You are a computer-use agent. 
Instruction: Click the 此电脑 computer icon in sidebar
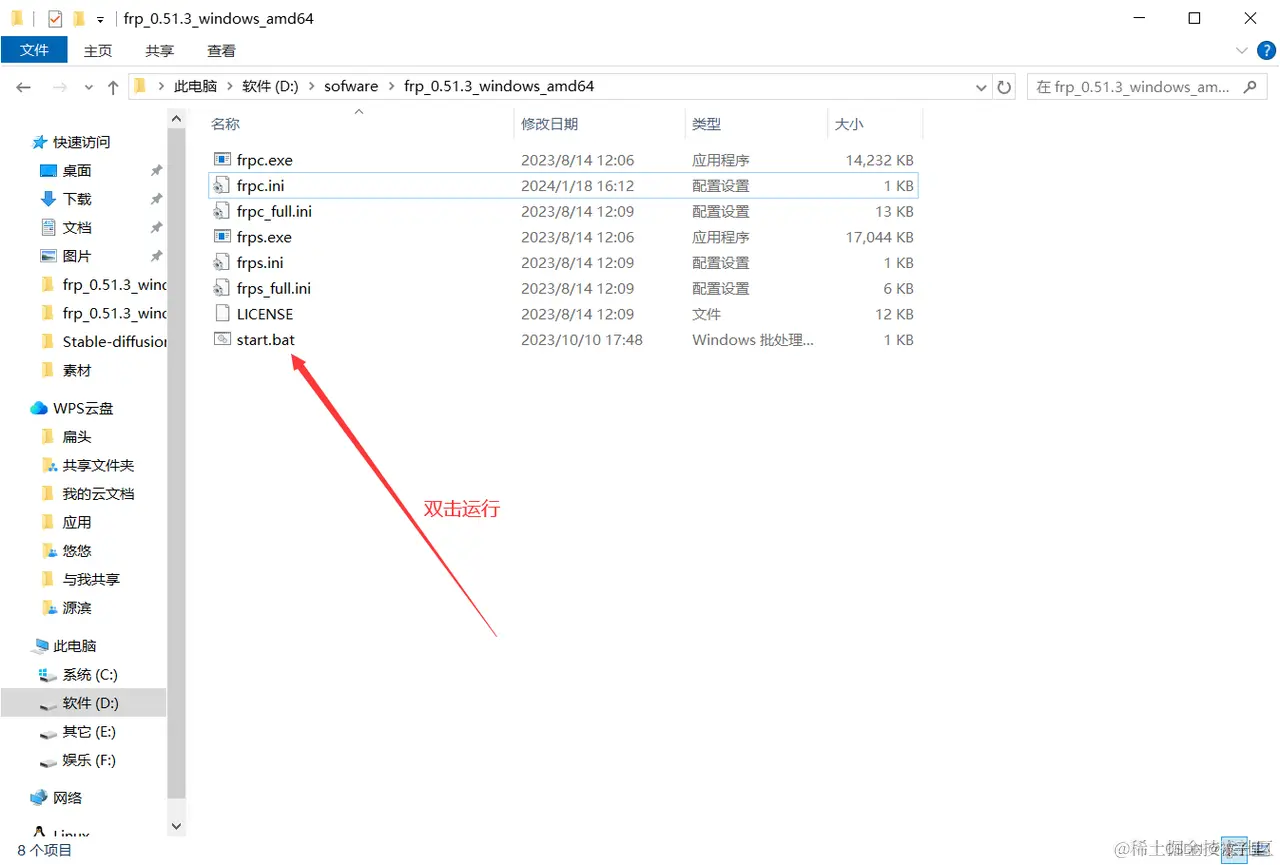click(x=40, y=646)
